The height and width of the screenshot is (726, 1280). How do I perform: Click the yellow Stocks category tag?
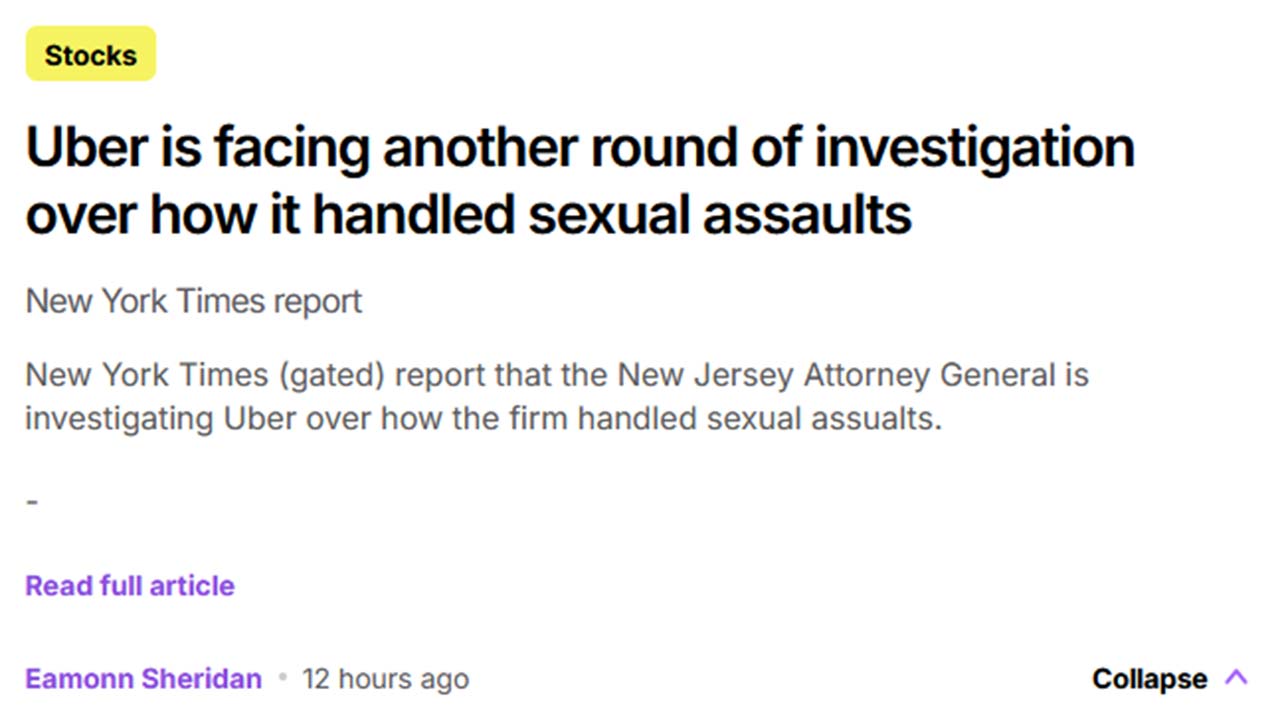[x=91, y=54]
